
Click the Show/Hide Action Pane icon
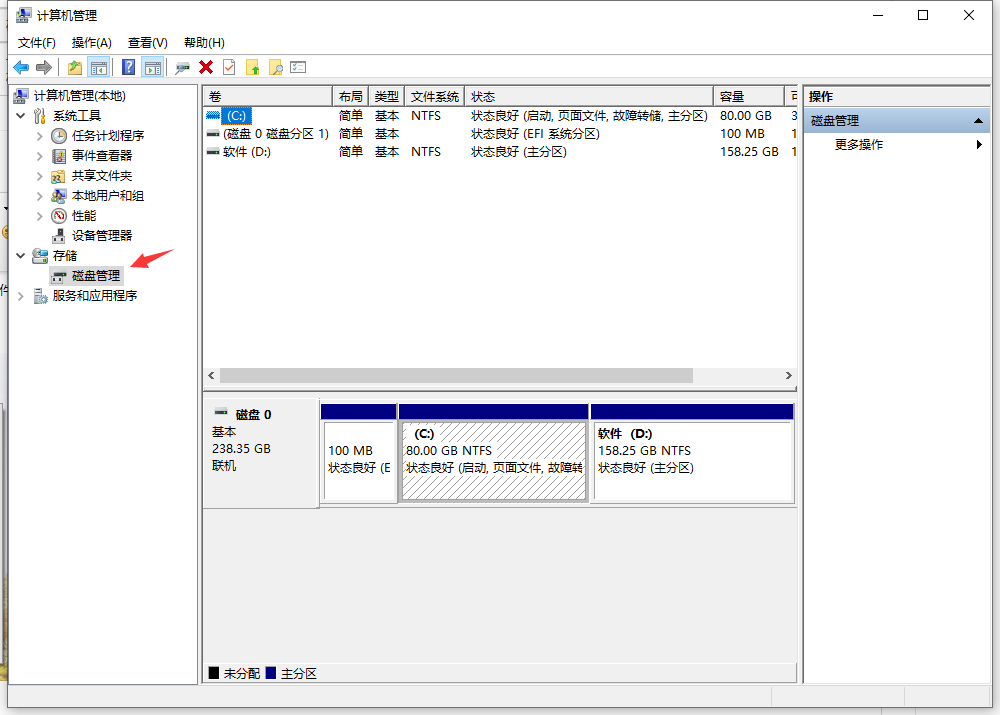tap(153, 67)
